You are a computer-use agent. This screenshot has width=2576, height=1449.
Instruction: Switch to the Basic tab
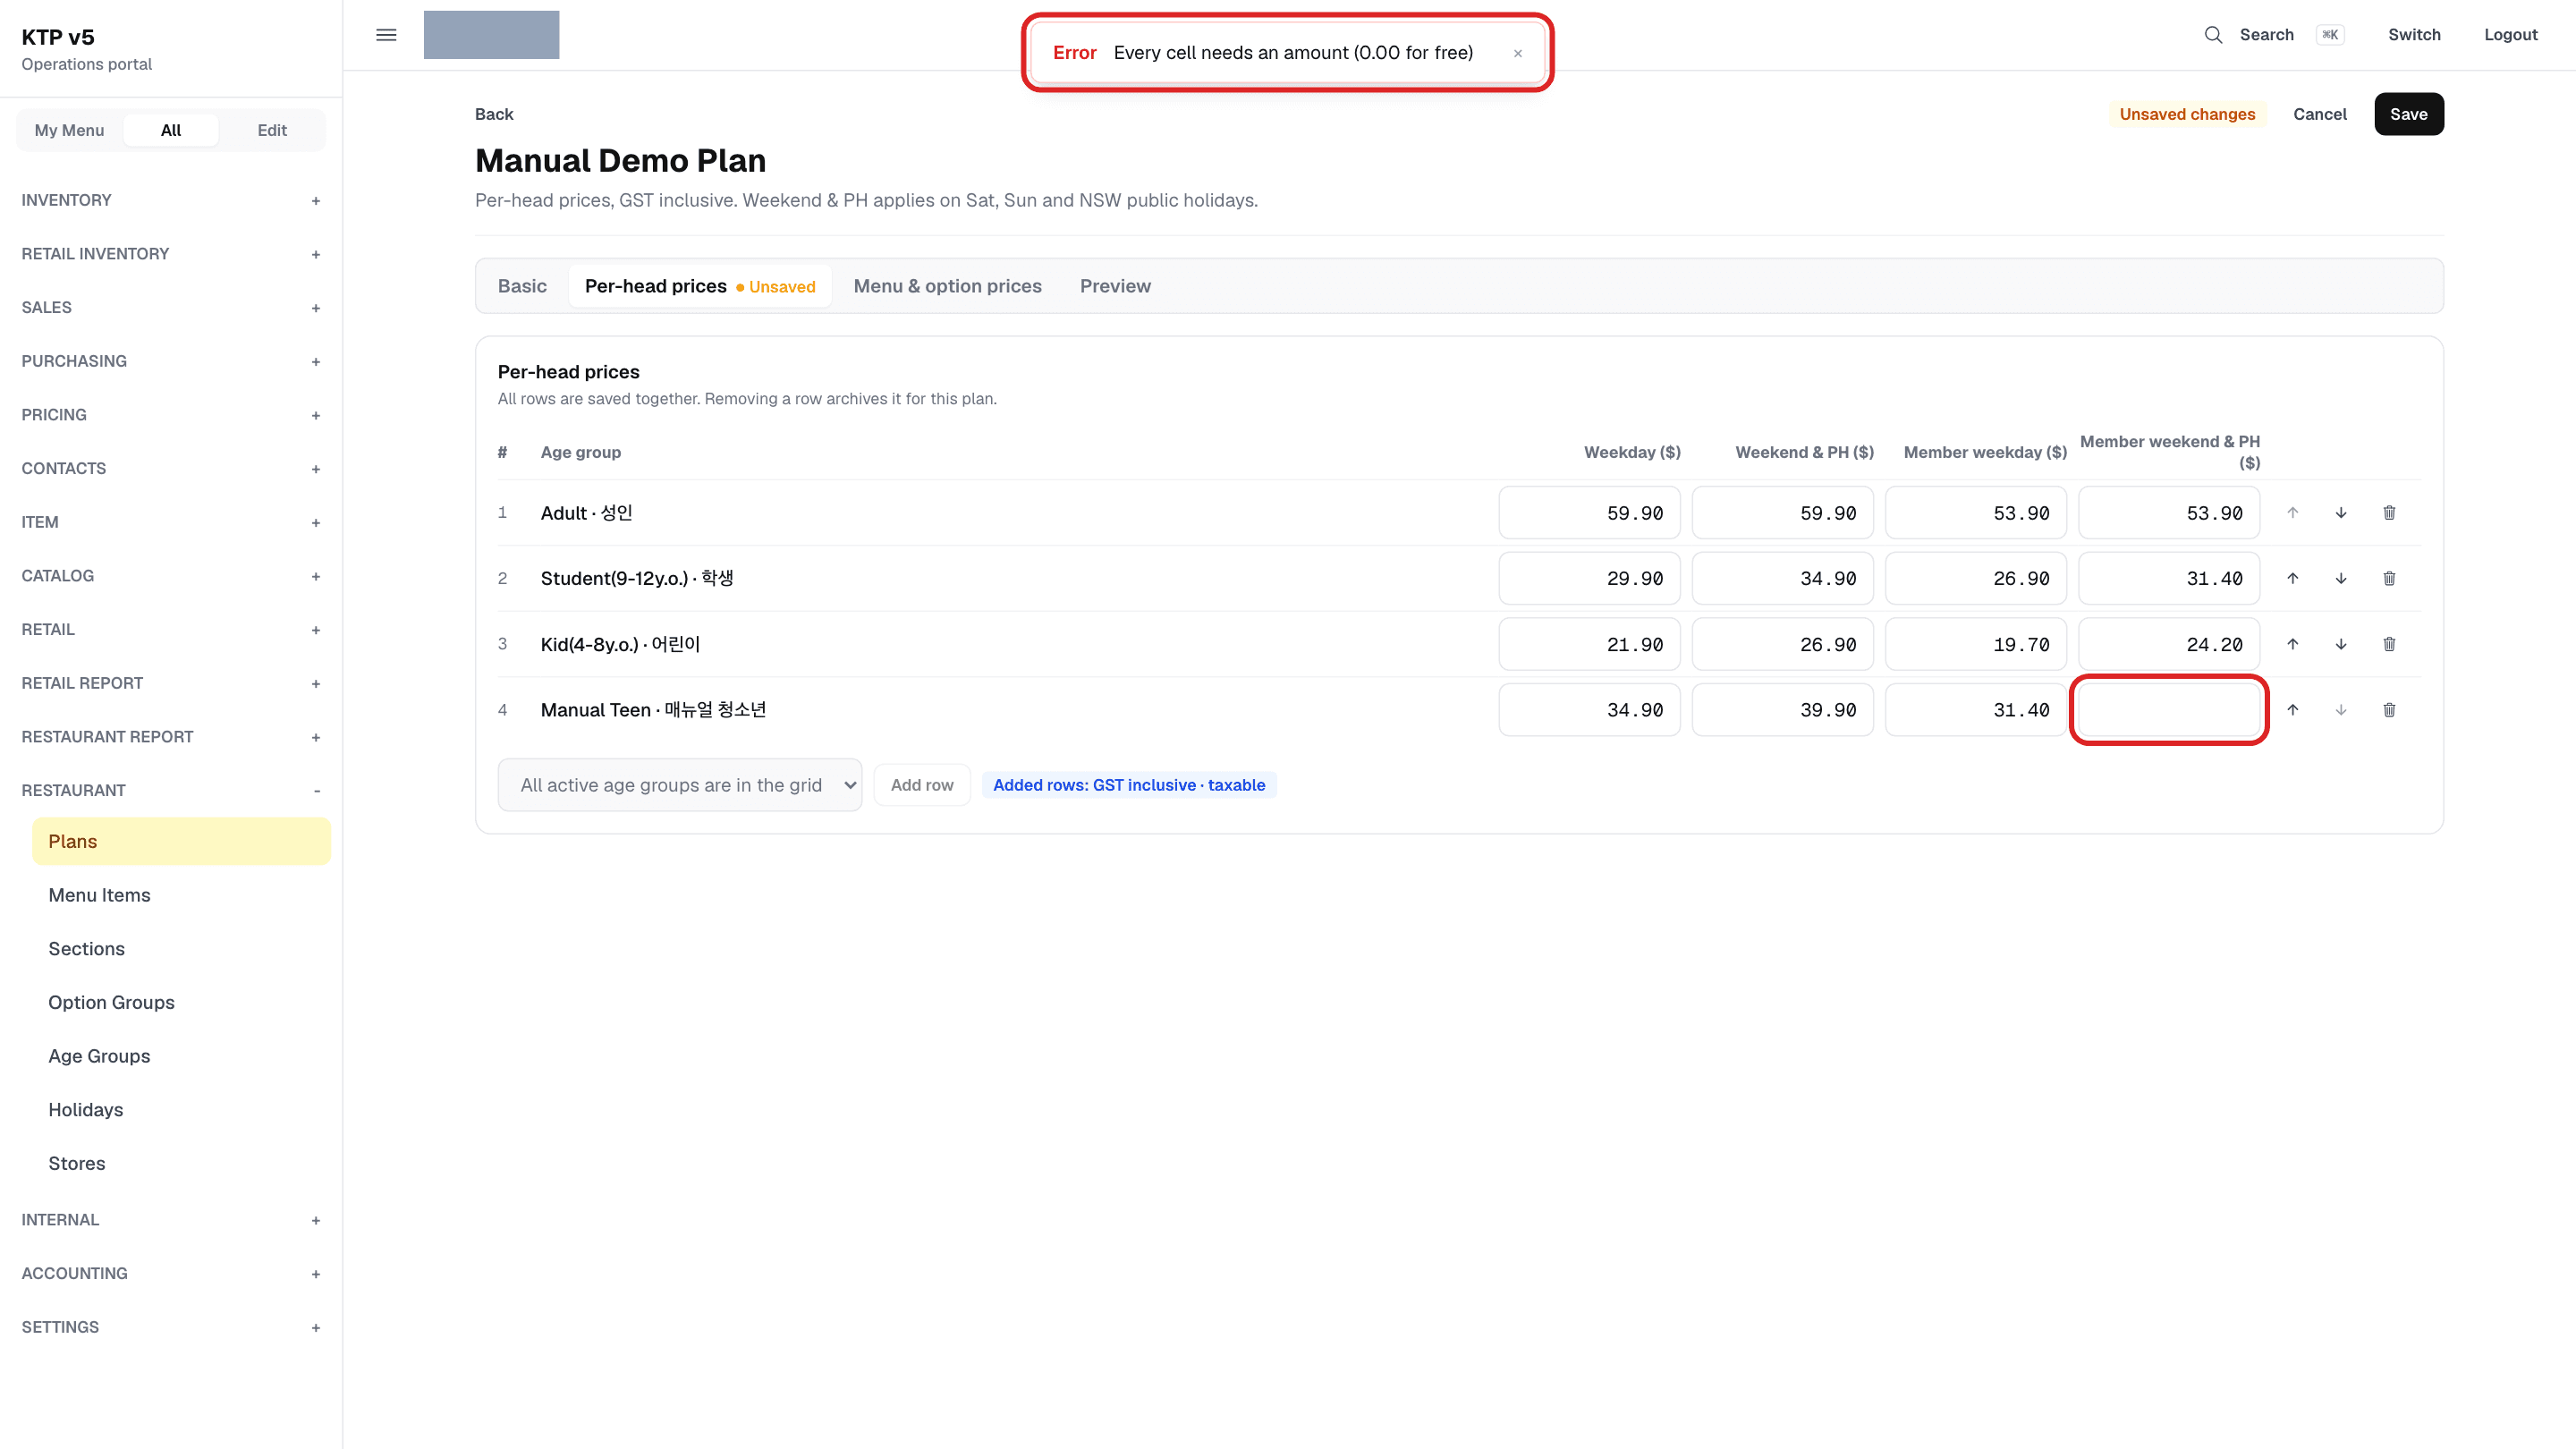tap(522, 286)
